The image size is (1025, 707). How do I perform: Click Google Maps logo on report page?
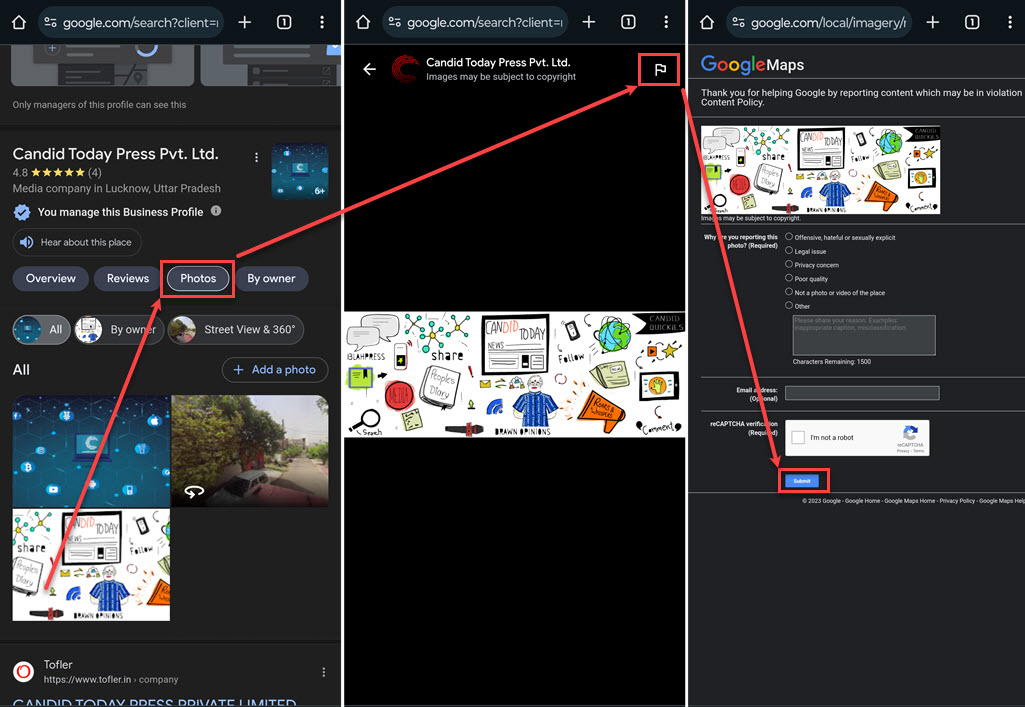coord(752,64)
